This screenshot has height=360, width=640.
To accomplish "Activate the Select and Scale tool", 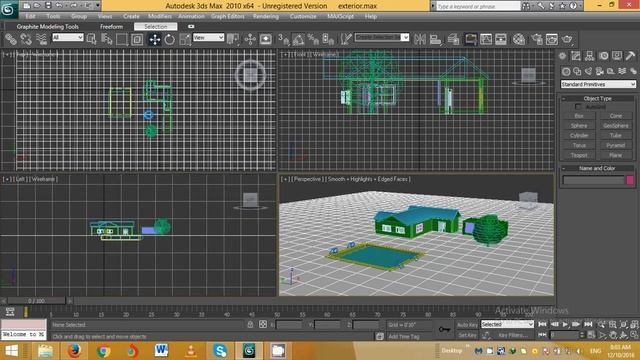I will click(185, 39).
